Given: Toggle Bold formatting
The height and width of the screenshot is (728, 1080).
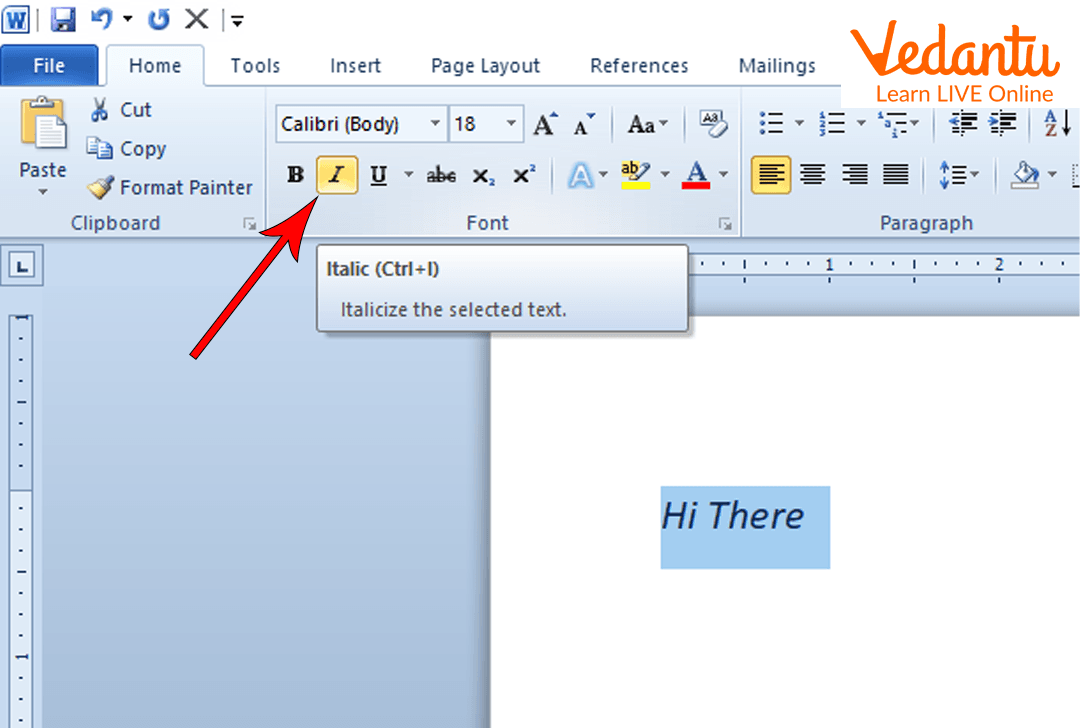Looking at the screenshot, I should tap(295, 176).
